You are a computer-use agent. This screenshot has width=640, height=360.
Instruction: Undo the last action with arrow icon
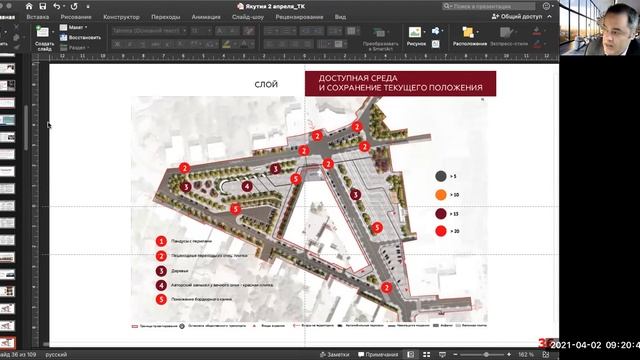57,6
